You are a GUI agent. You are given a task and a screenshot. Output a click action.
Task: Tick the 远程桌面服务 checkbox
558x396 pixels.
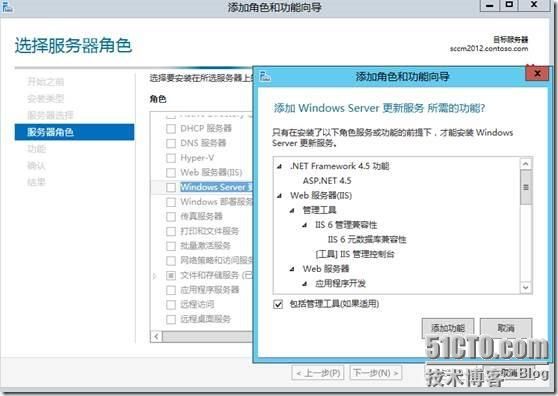[171, 319]
